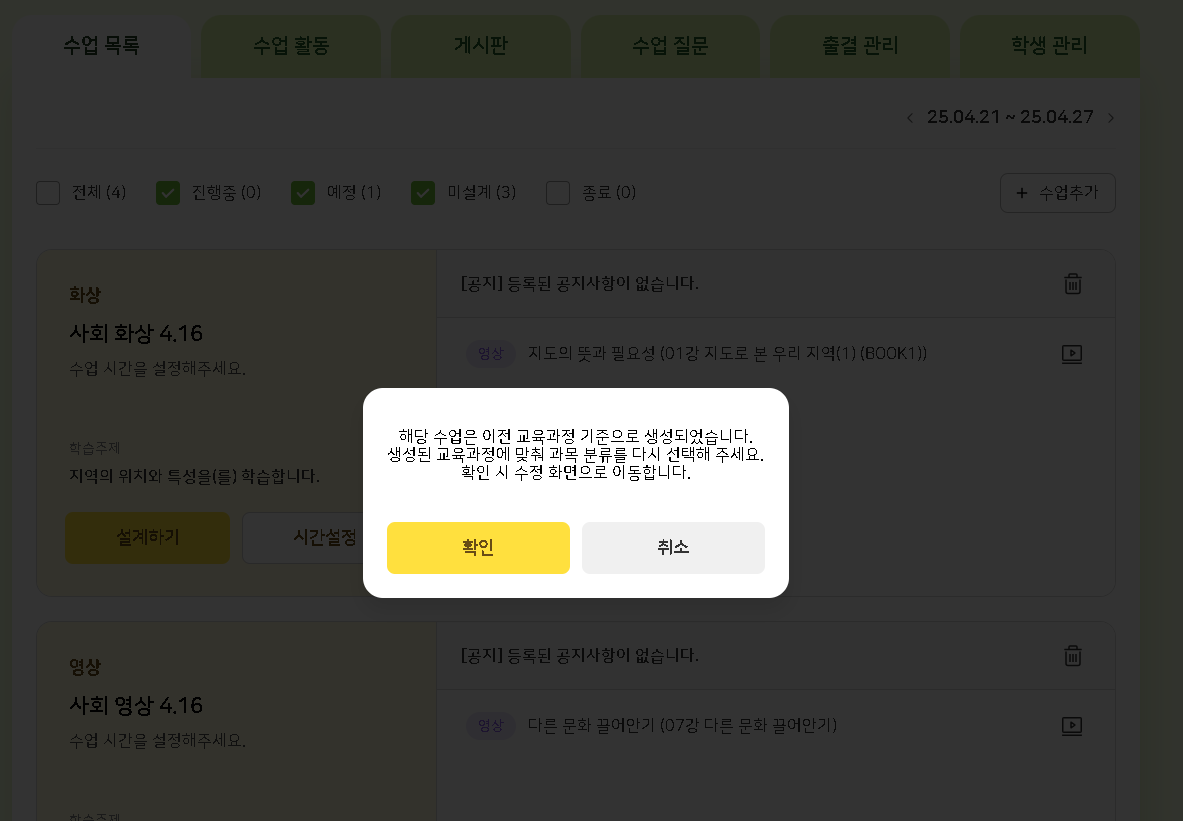The image size is (1183, 821).
Task: Click the 25.04.21 ~ 25.04.27 date range
Action: coord(1010,117)
